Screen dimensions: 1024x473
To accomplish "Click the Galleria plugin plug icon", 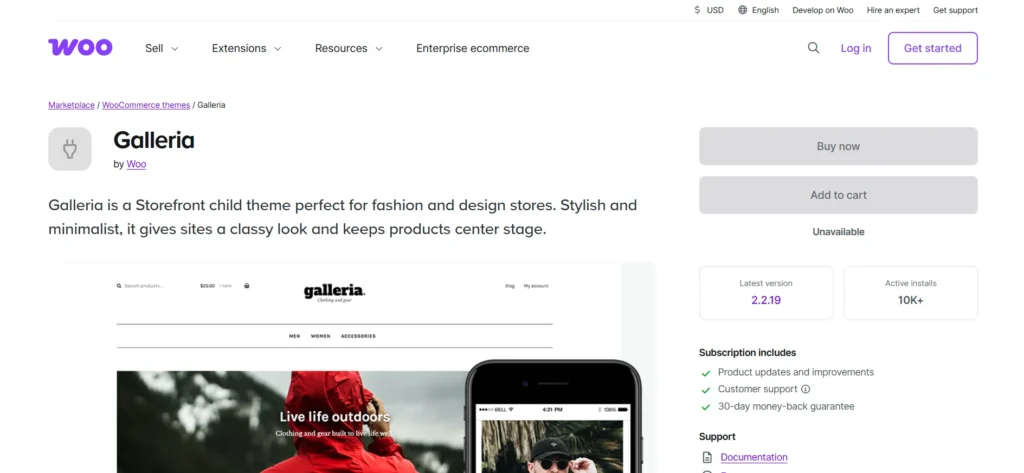I will [x=70, y=149].
